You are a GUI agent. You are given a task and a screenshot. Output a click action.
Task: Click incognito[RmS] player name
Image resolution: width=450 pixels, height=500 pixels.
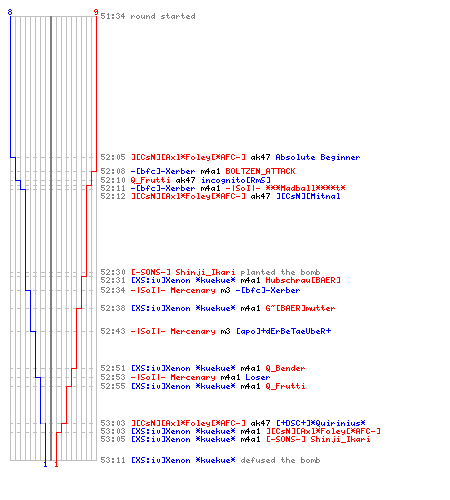(x=235, y=180)
